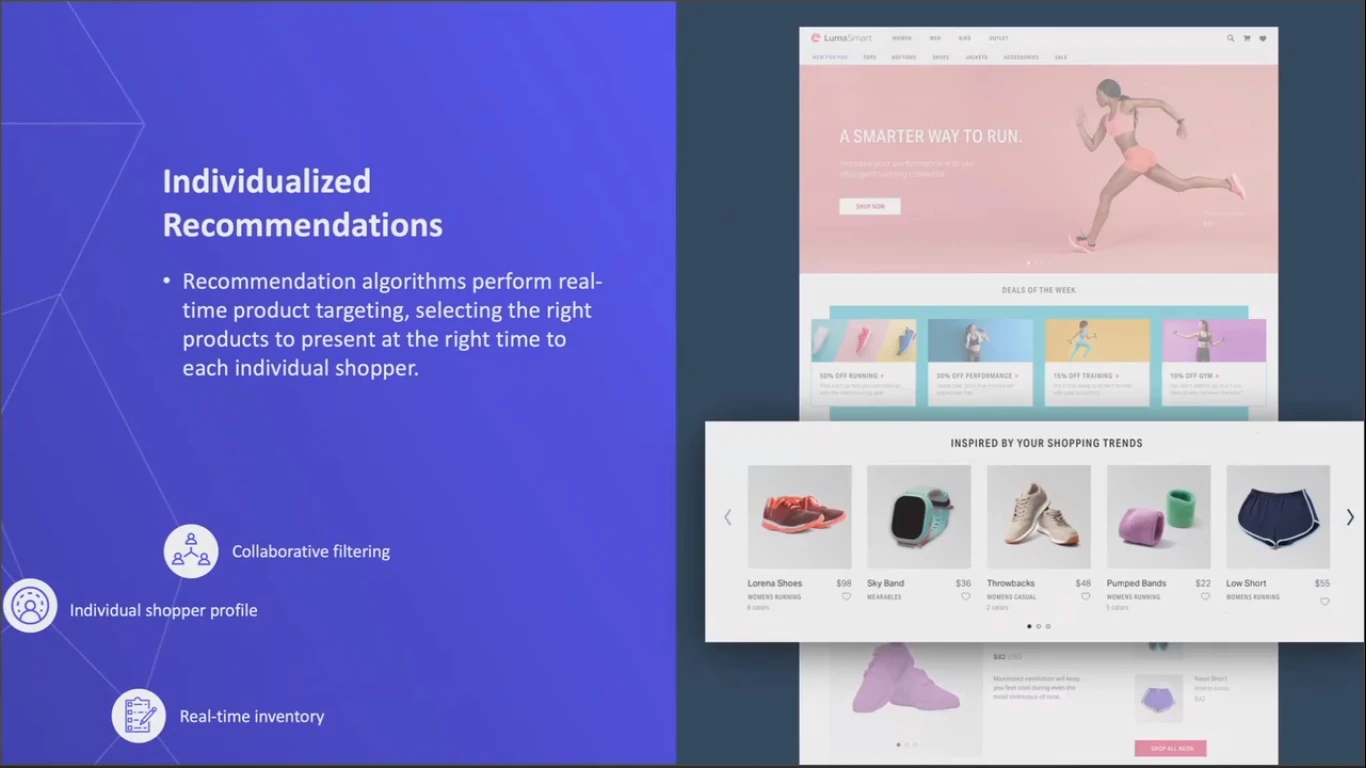
Task: Click the Throwbacks product thumbnail
Action: (x=1038, y=517)
